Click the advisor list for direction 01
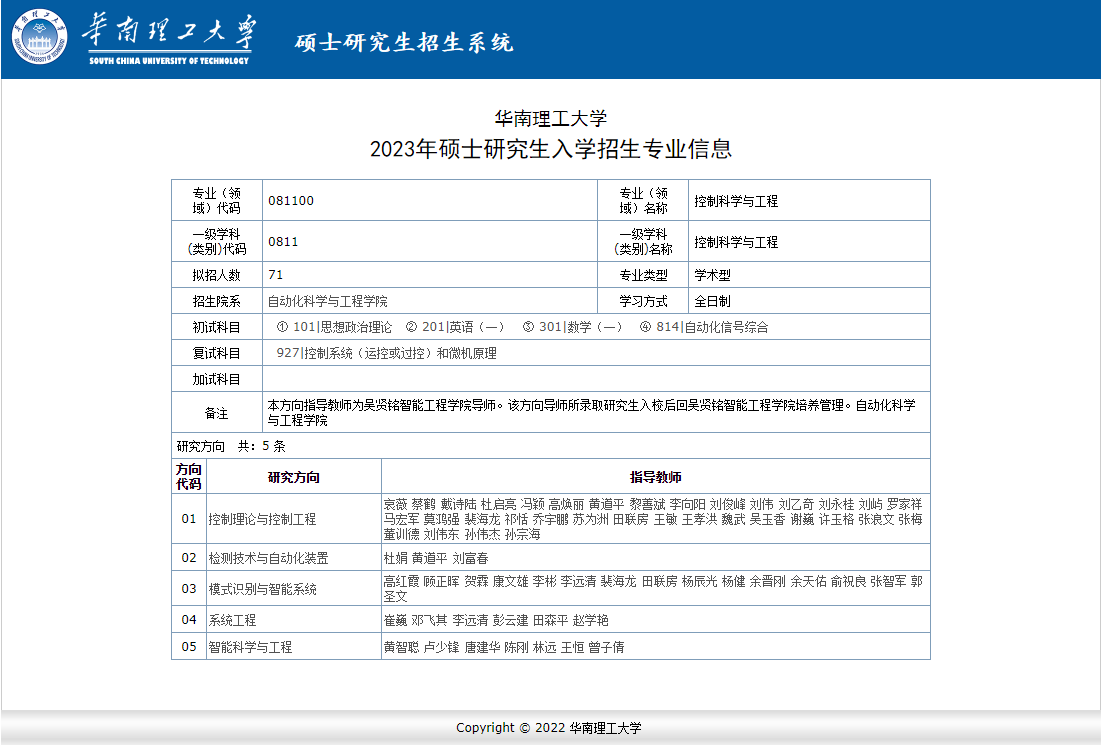This screenshot has height=745, width=1102. (x=653, y=519)
